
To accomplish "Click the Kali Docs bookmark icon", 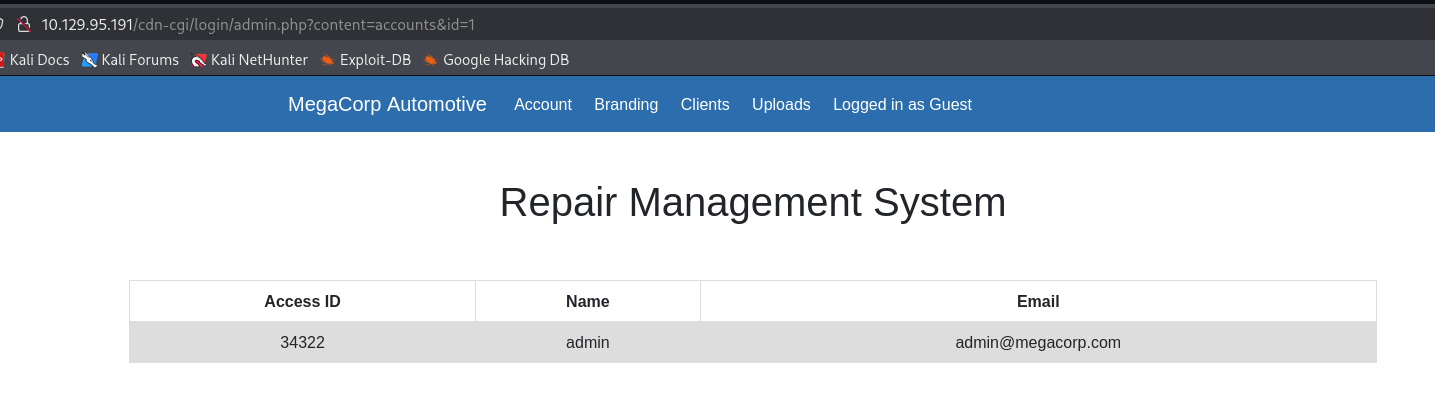I will pos(3,60).
